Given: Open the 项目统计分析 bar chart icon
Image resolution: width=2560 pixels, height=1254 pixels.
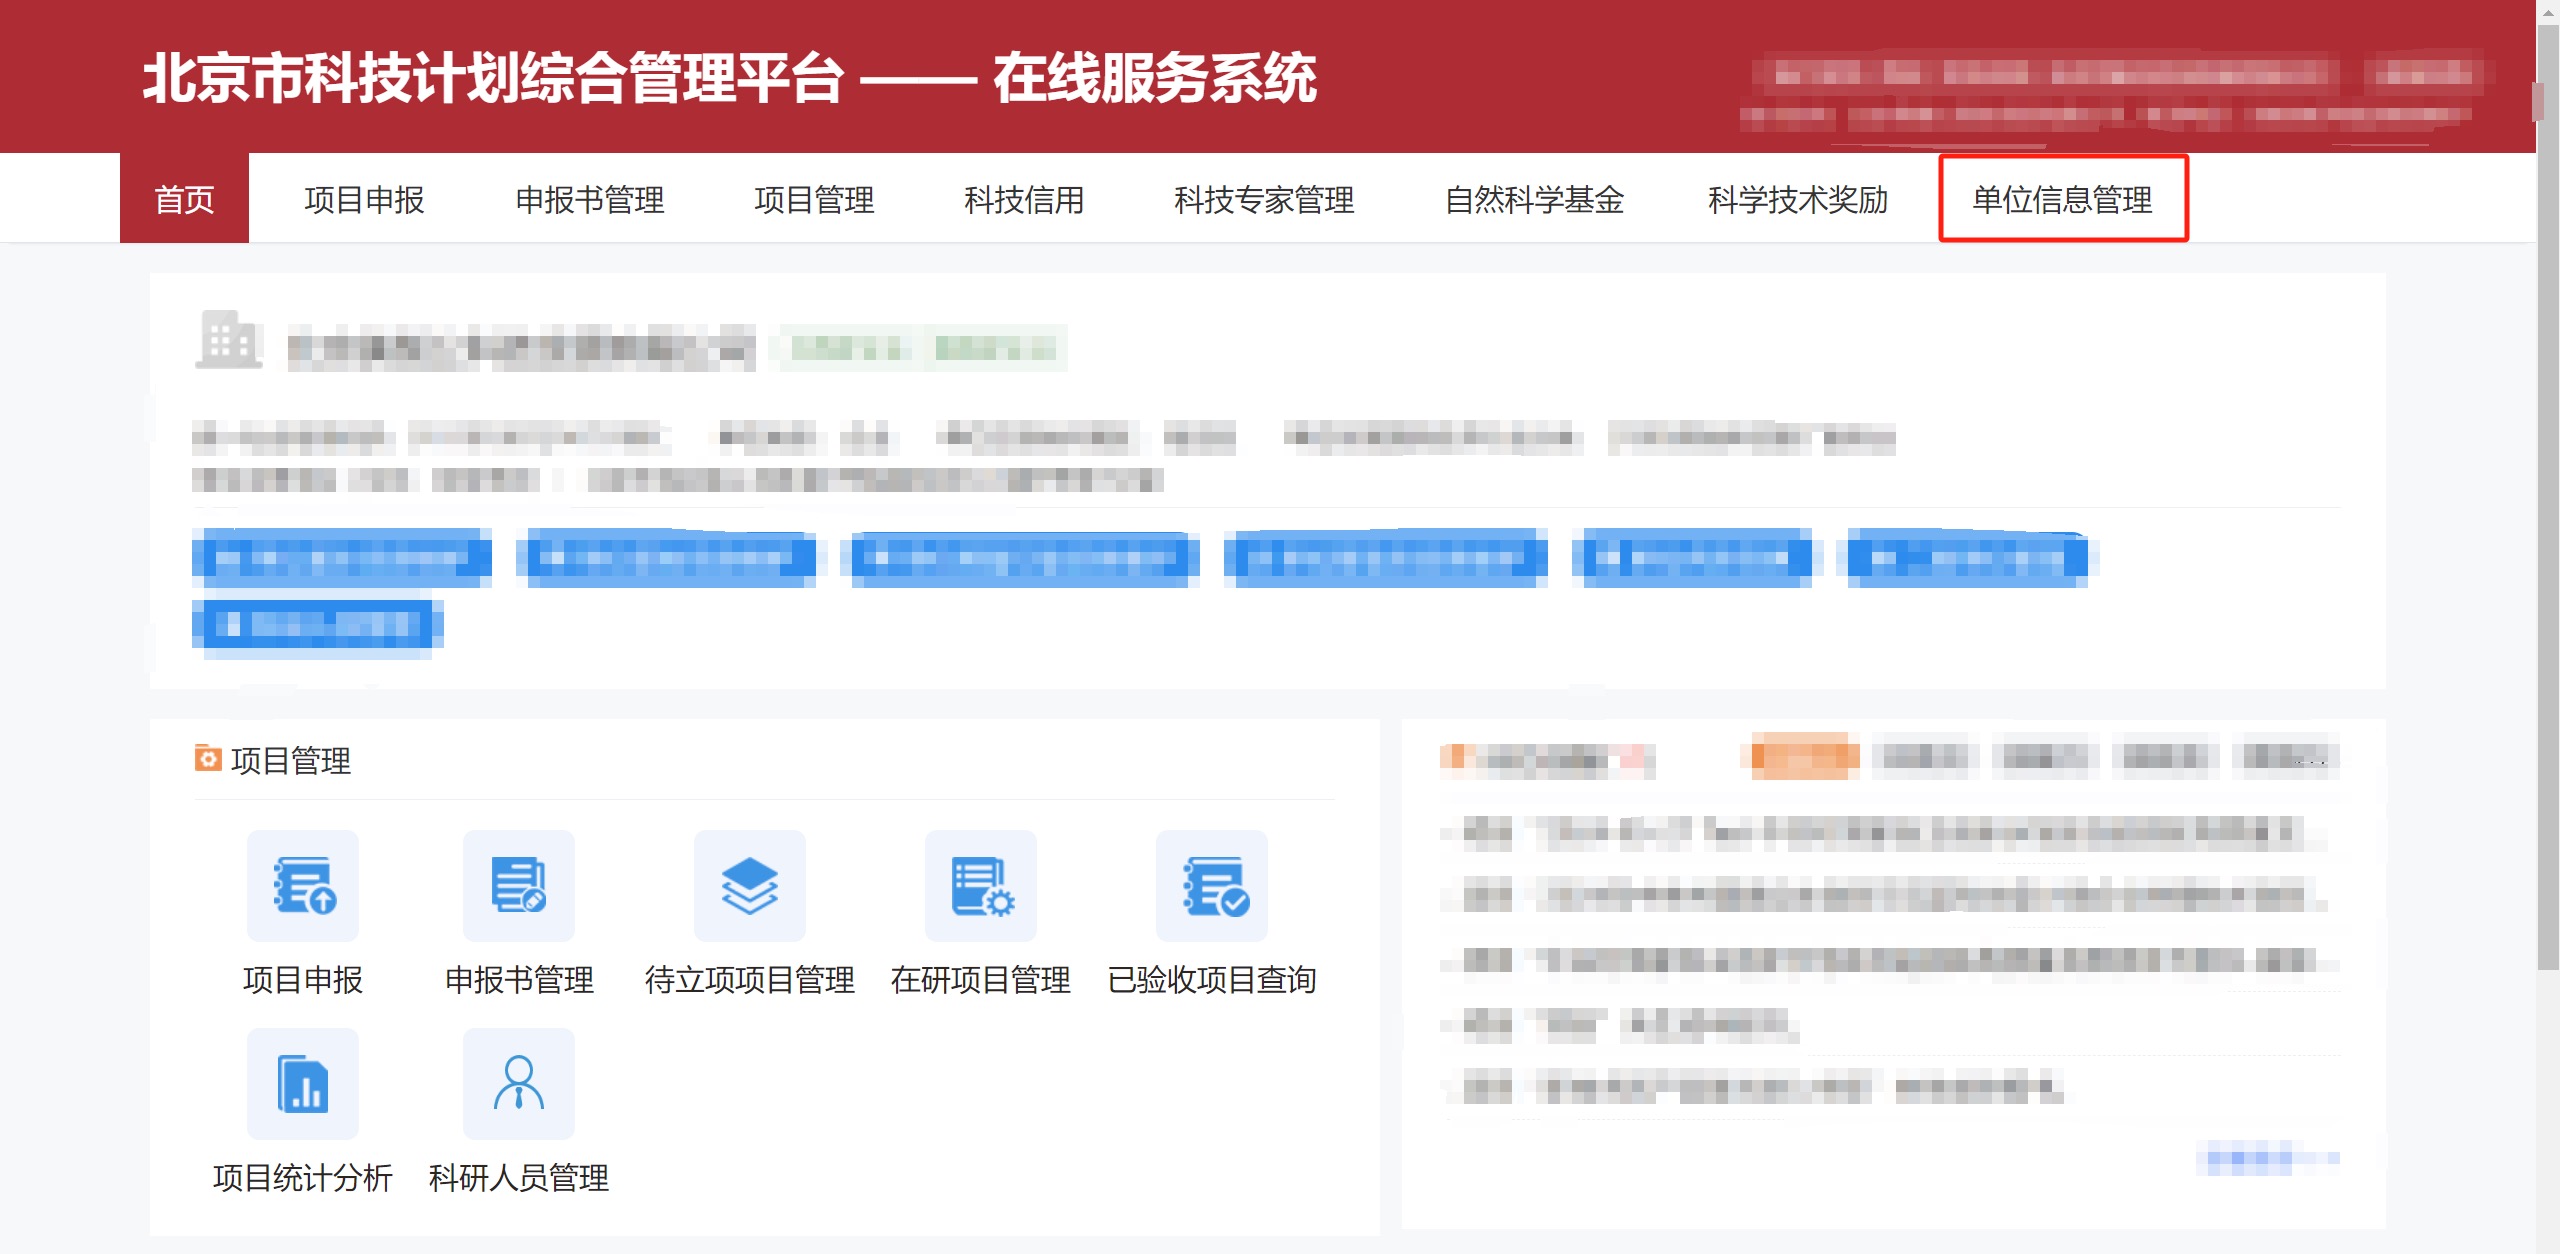Looking at the screenshot, I should click(x=303, y=1084).
